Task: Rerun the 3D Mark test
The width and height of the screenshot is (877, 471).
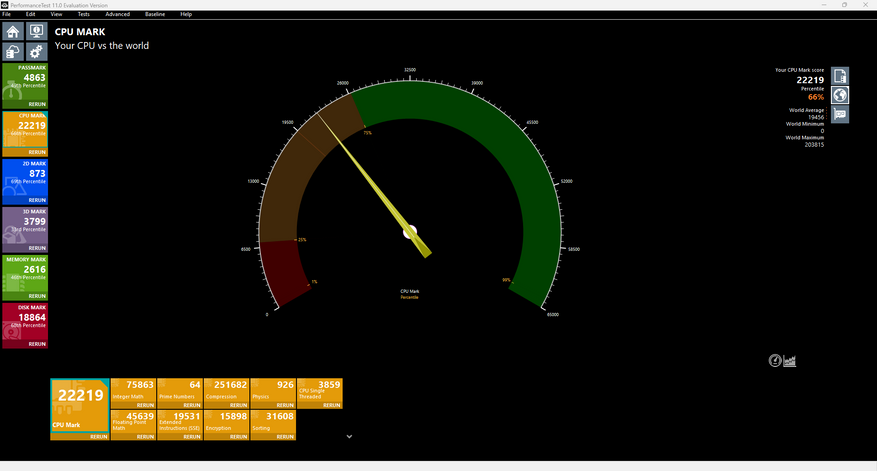Action: coord(37,248)
